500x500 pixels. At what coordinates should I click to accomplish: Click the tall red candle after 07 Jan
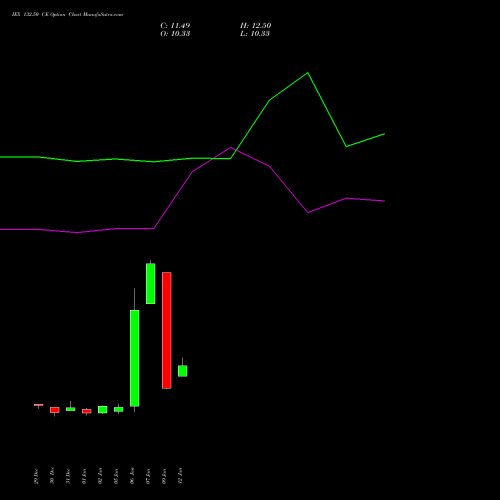(x=167, y=330)
